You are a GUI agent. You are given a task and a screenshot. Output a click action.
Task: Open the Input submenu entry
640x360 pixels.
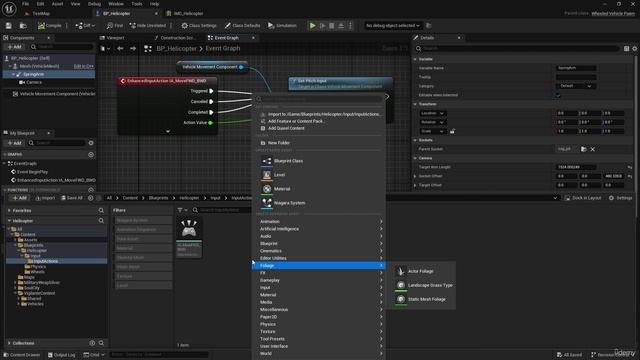(x=318, y=288)
